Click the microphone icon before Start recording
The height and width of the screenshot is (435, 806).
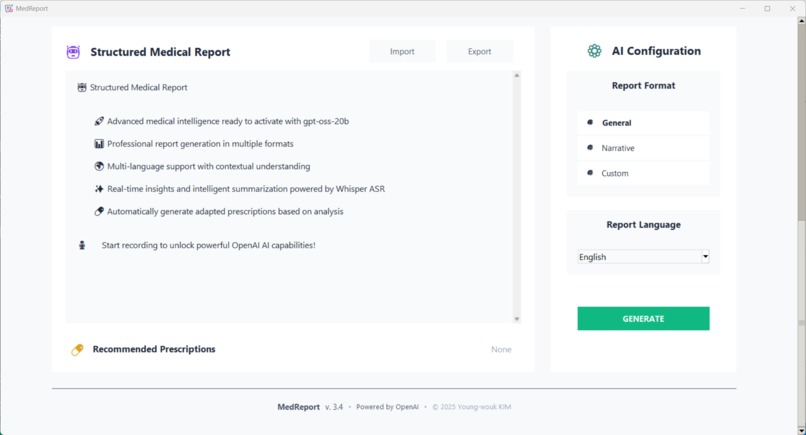point(82,245)
